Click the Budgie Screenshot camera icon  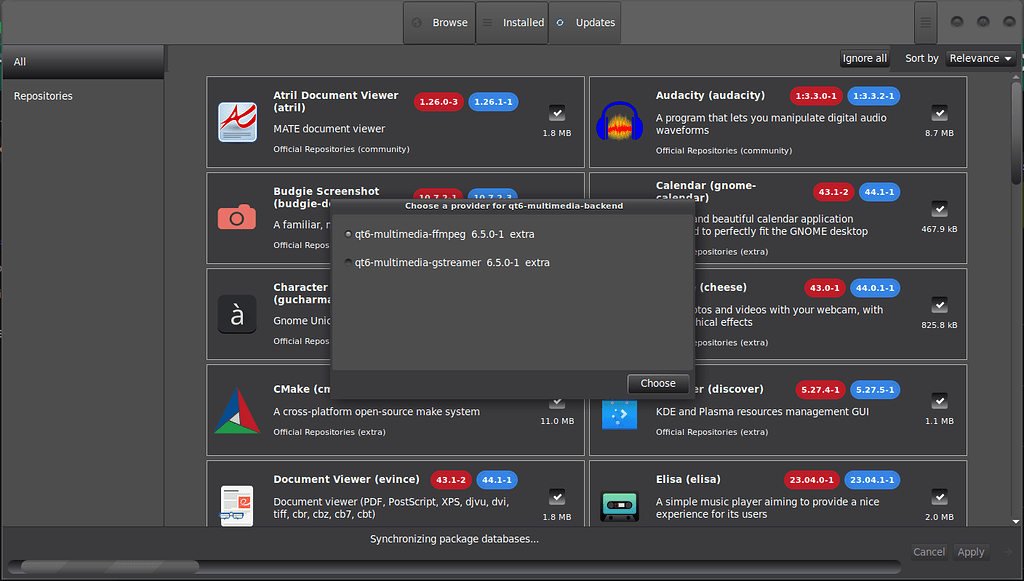[x=237, y=217]
